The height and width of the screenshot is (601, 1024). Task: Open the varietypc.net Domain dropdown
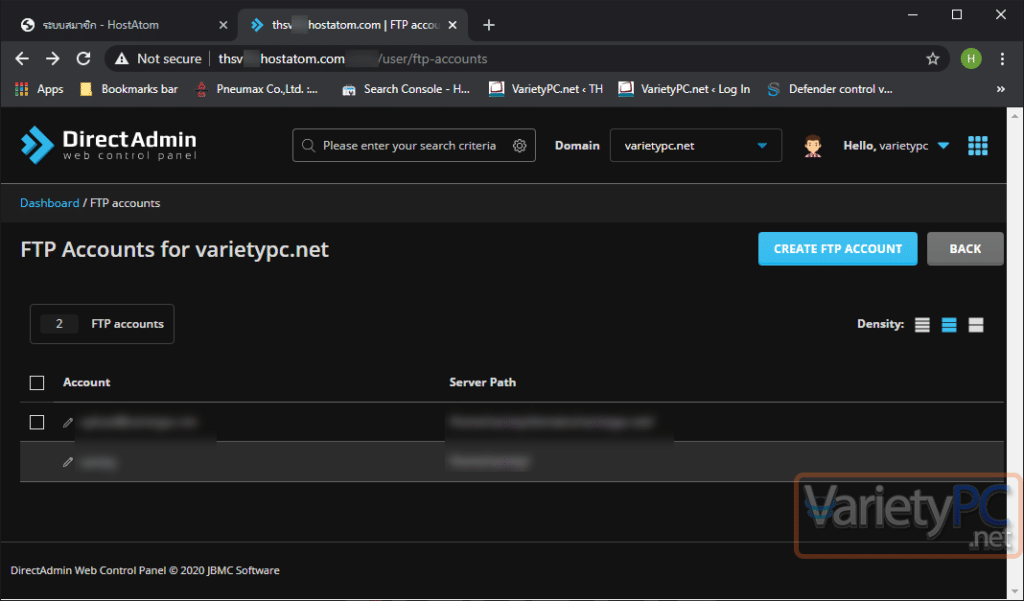click(x=696, y=145)
